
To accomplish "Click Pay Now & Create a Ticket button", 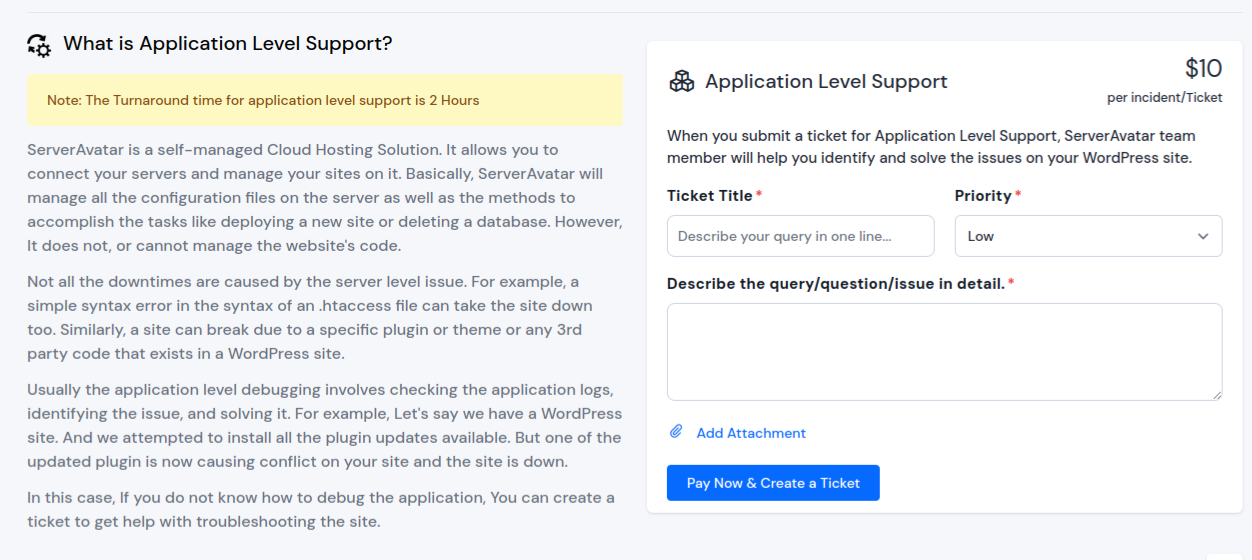I will pyautogui.click(x=773, y=483).
